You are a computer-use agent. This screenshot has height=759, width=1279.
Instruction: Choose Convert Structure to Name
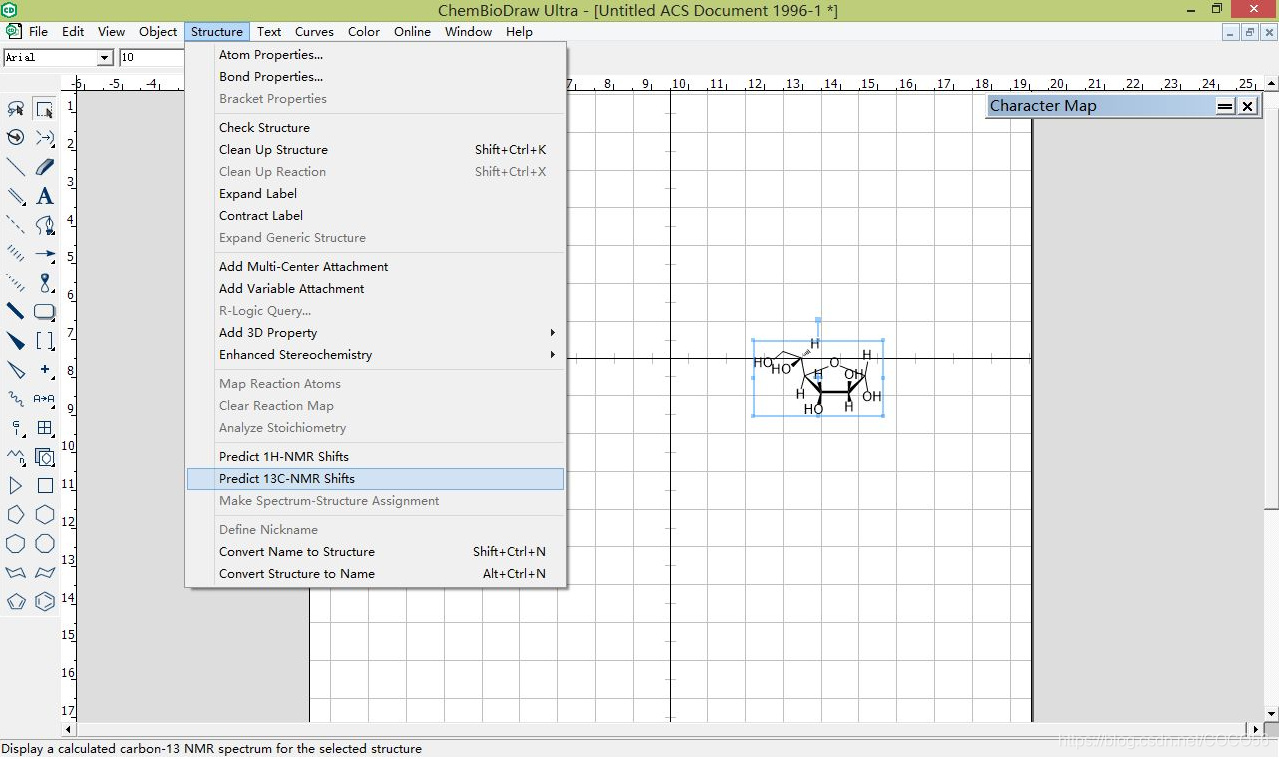(376, 574)
